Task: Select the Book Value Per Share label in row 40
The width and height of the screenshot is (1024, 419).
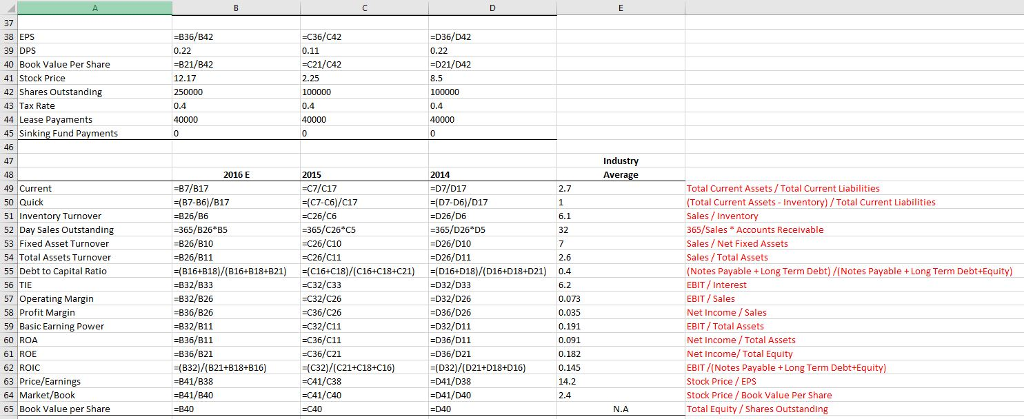Action: pyautogui.click(x=95, y=64)
